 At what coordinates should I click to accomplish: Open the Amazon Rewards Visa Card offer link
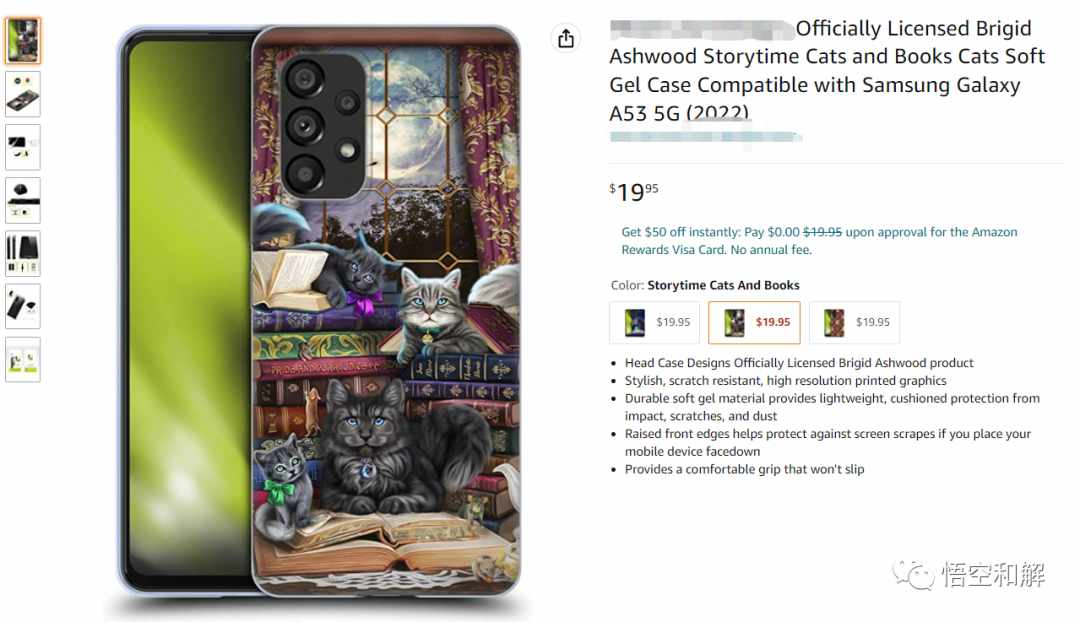819,240
